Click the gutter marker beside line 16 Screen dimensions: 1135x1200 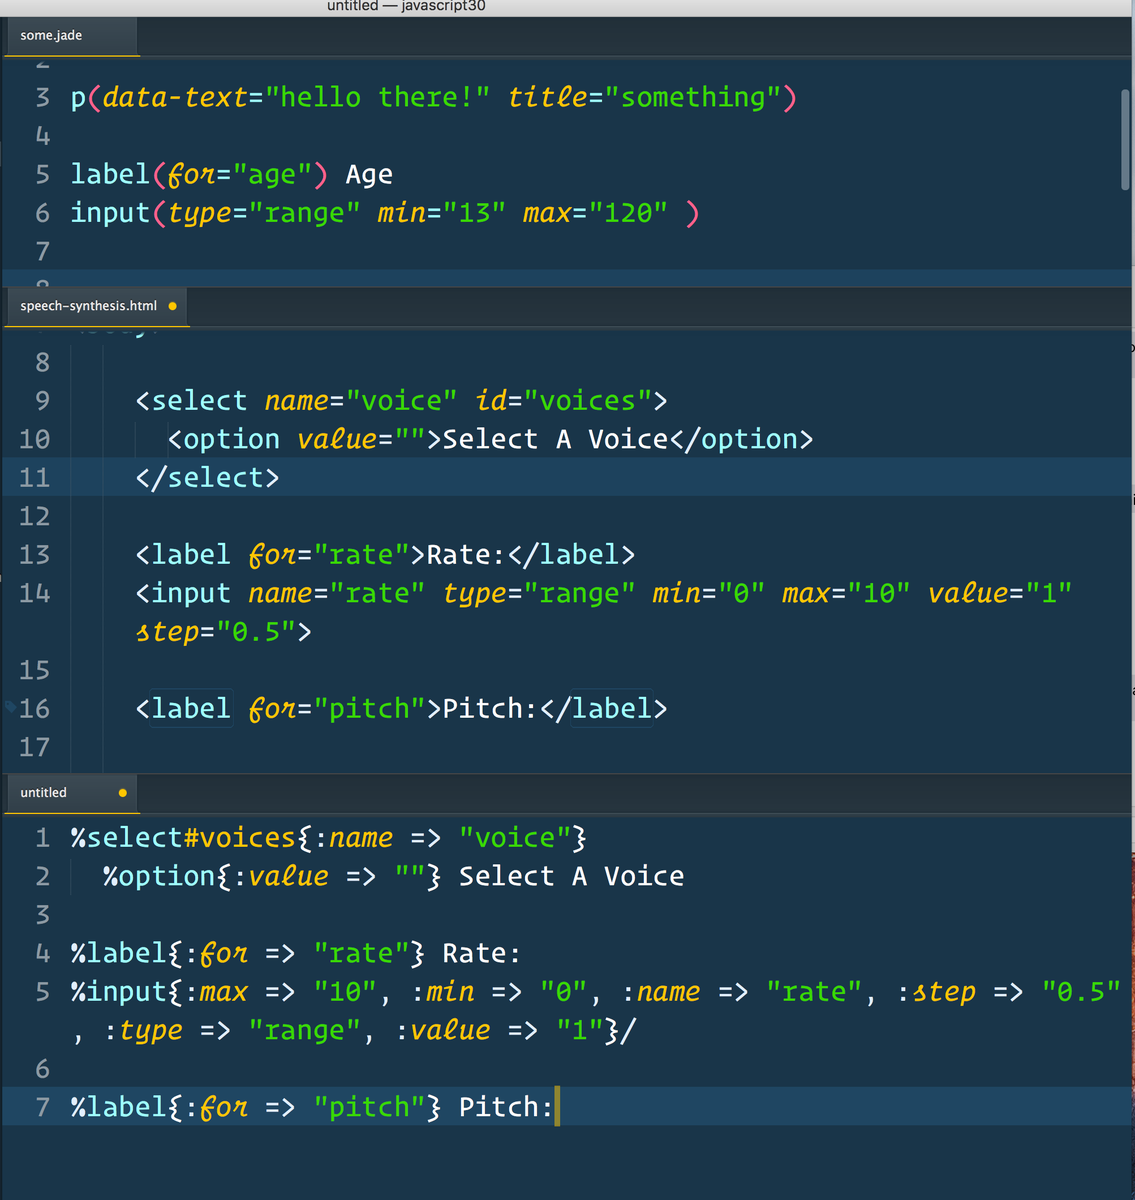click(x=9, y=707)
